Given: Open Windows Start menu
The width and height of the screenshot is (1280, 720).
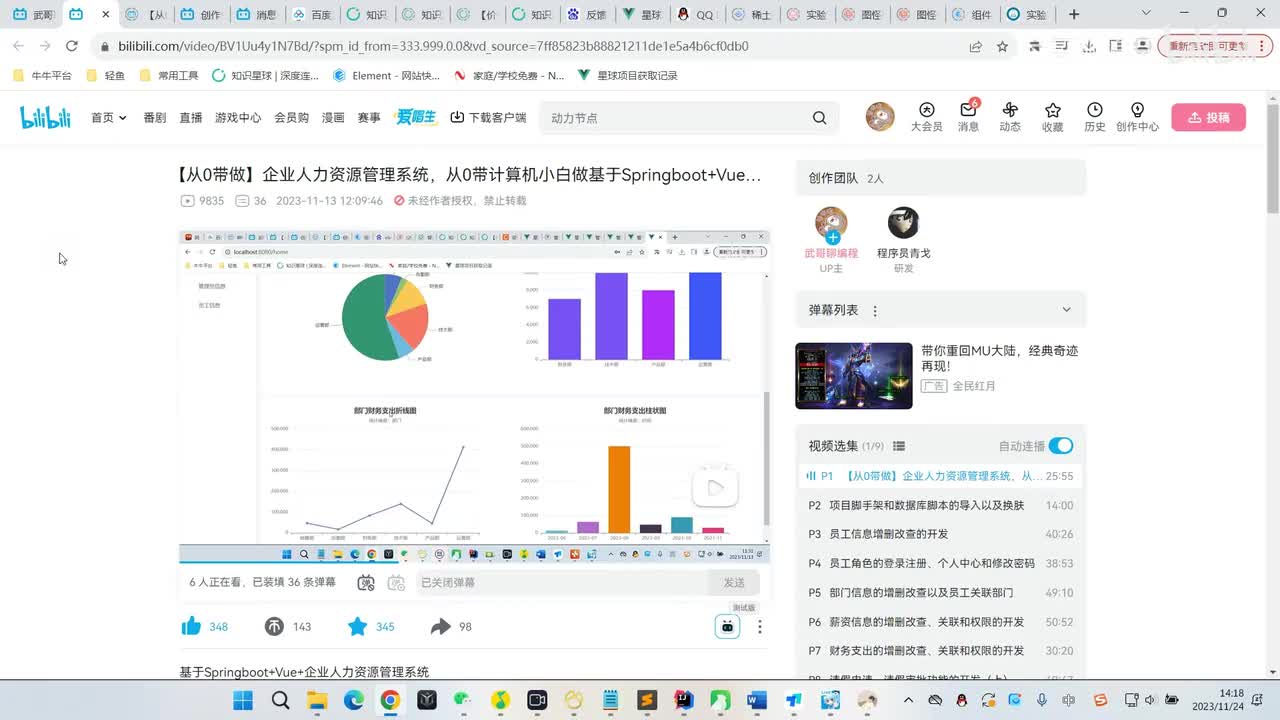Looking at the screenshot, I should coord(243,700).
